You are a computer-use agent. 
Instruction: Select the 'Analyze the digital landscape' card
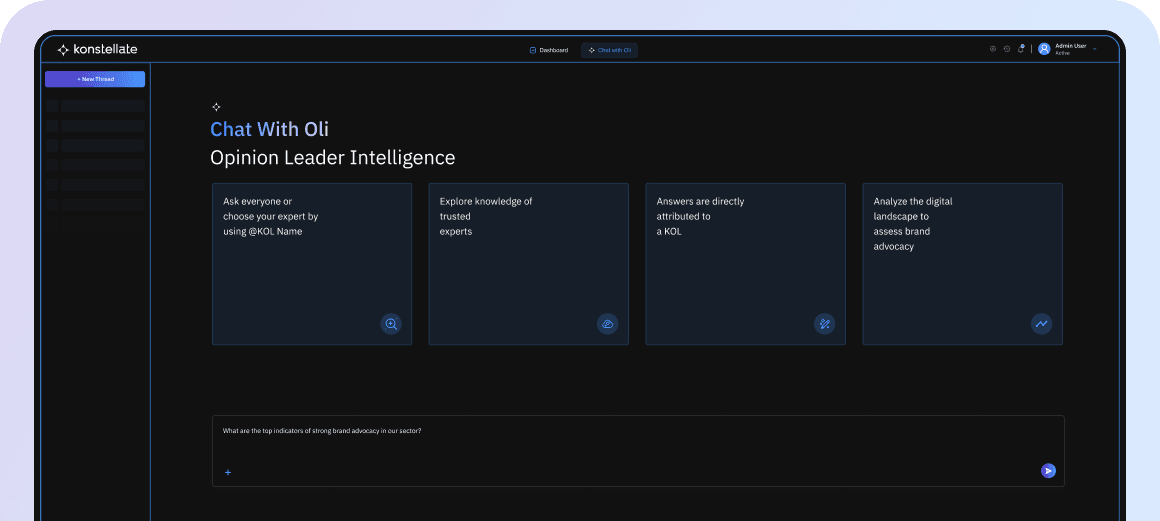962,264
